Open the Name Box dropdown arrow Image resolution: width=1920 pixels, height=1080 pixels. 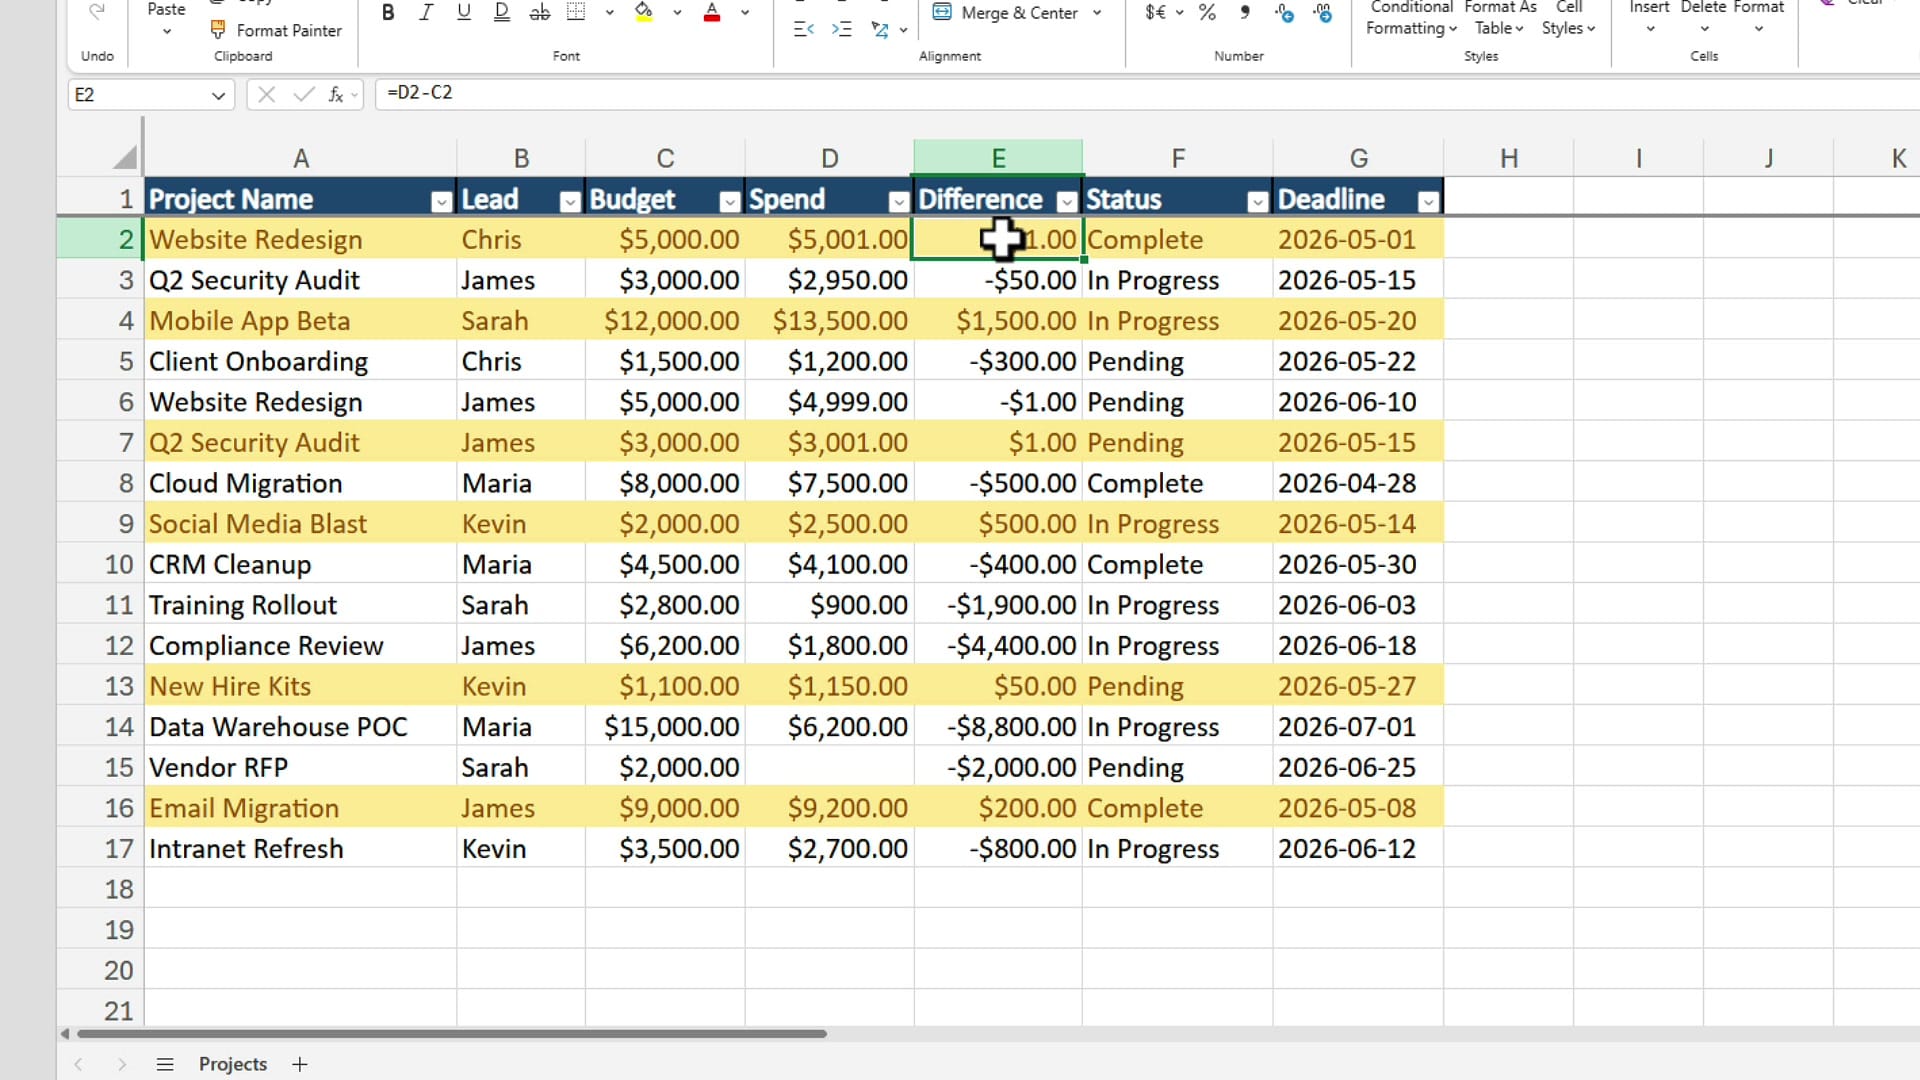coord(218,95)
